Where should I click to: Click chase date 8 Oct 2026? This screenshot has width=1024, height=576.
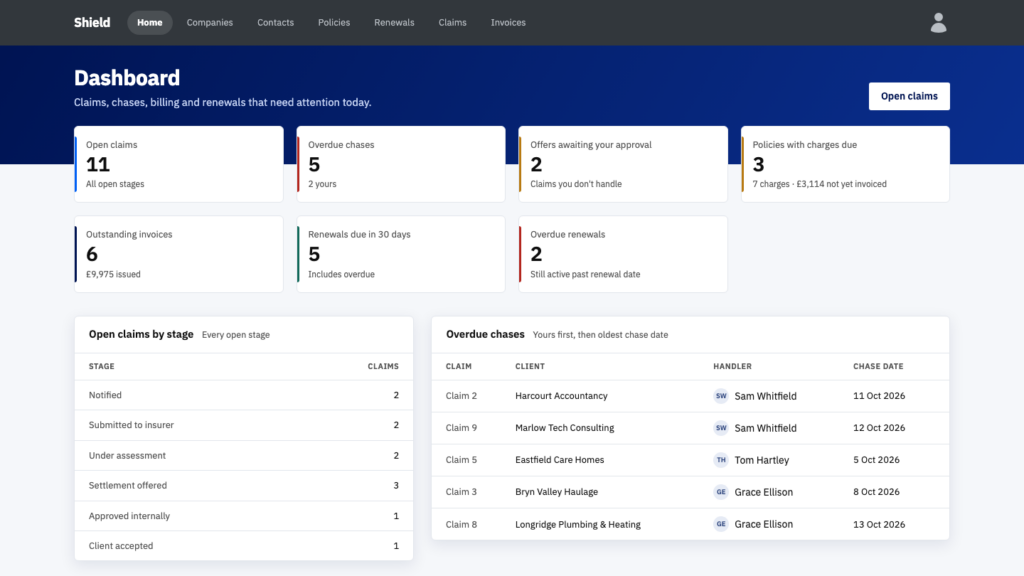[876, 492]
